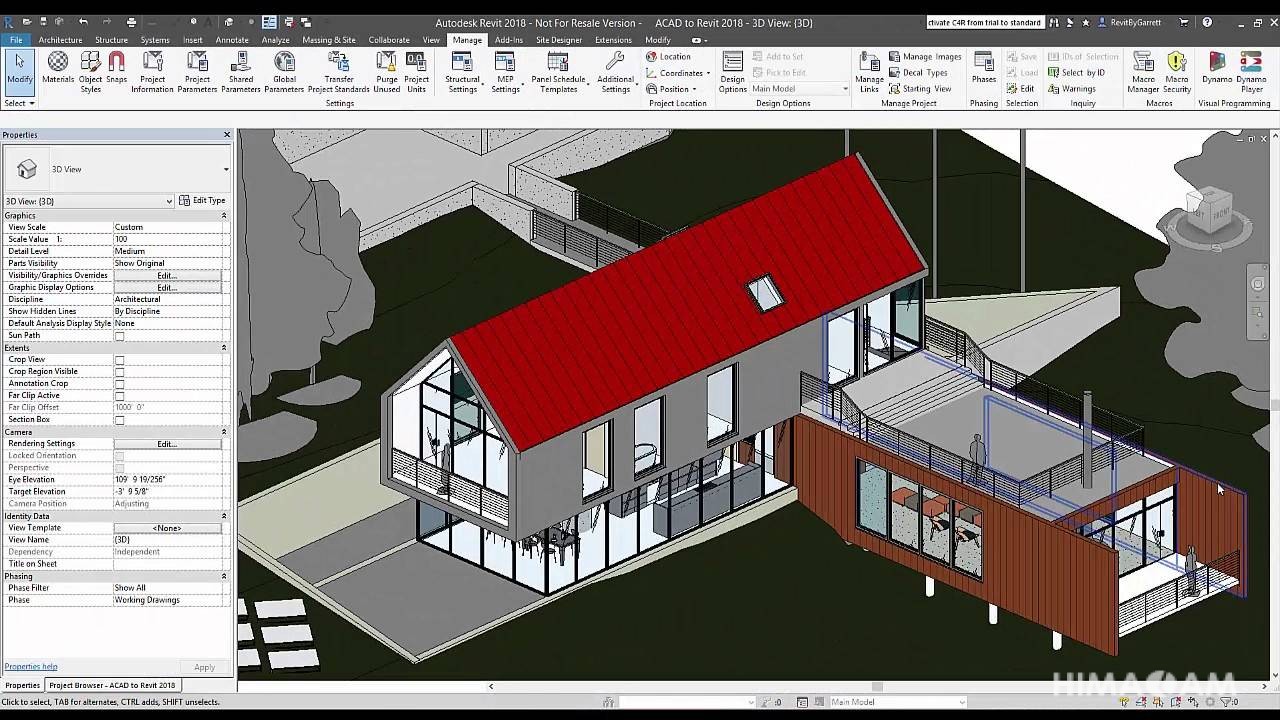Click Purge Unused

click(387, 72)
